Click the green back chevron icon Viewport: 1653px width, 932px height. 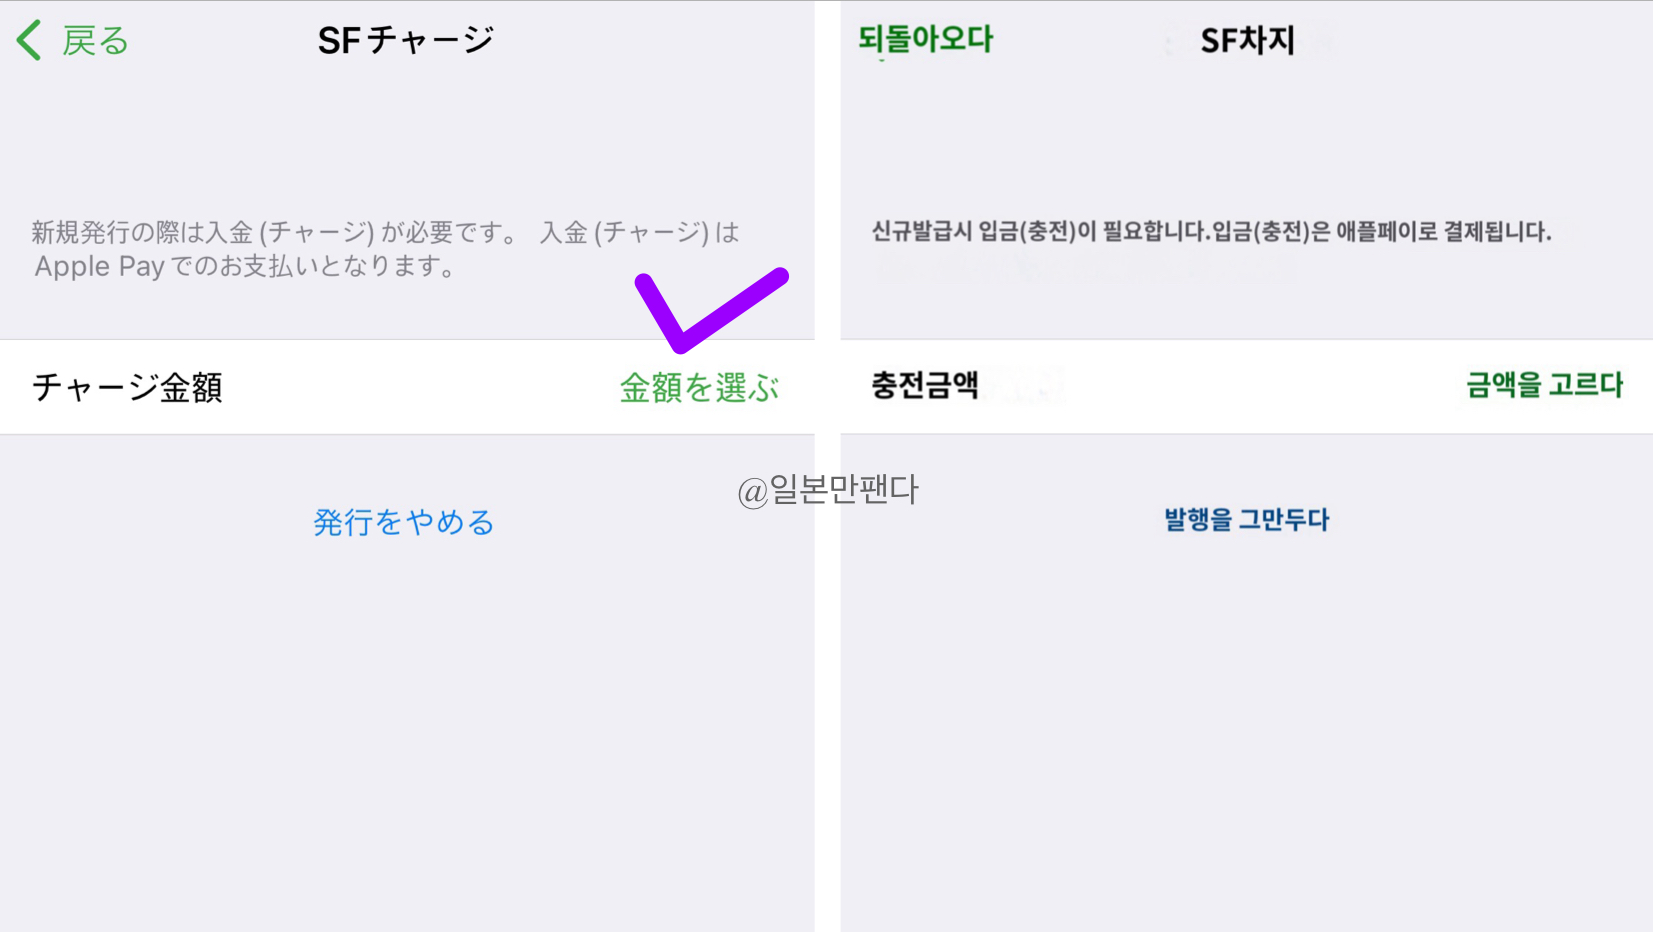[28, 38]
